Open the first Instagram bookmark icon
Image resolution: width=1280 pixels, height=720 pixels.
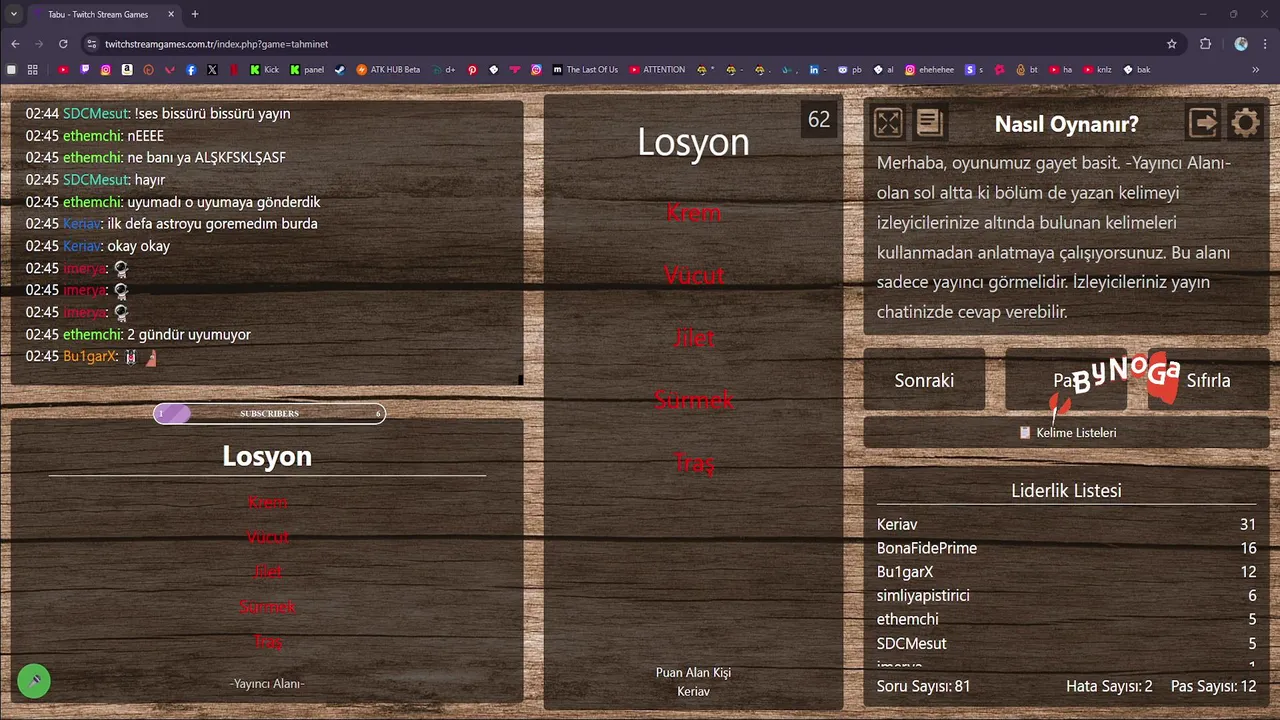click(x=106, y=70)
